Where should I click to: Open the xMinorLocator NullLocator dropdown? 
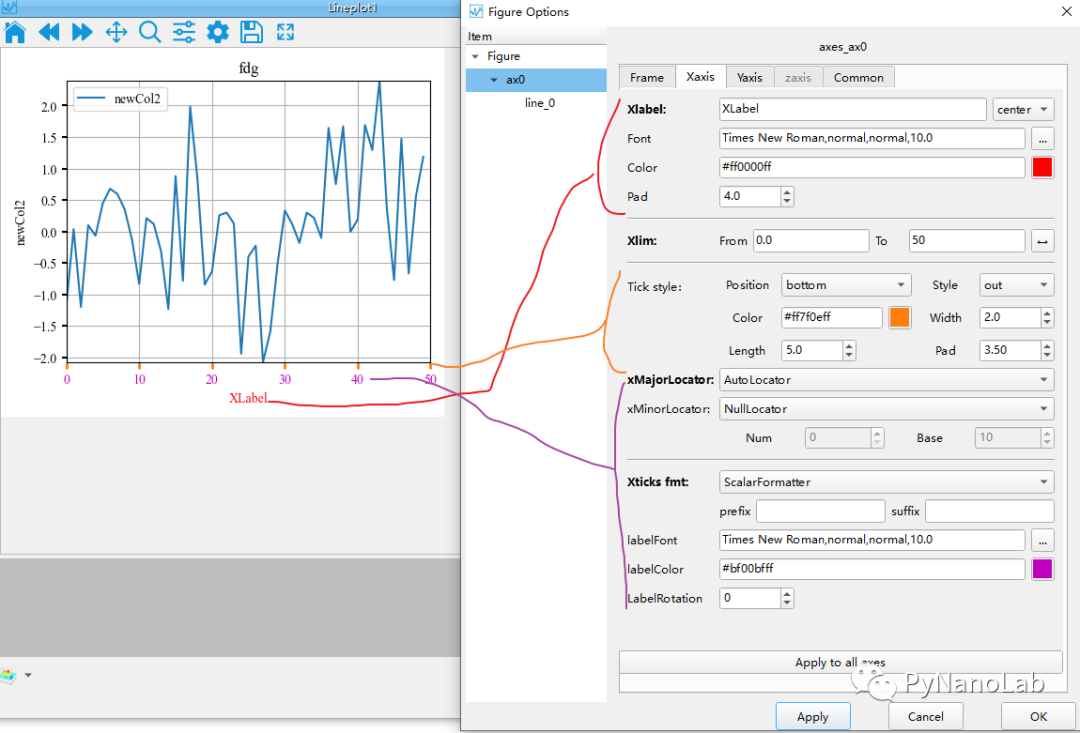point(886,409)
